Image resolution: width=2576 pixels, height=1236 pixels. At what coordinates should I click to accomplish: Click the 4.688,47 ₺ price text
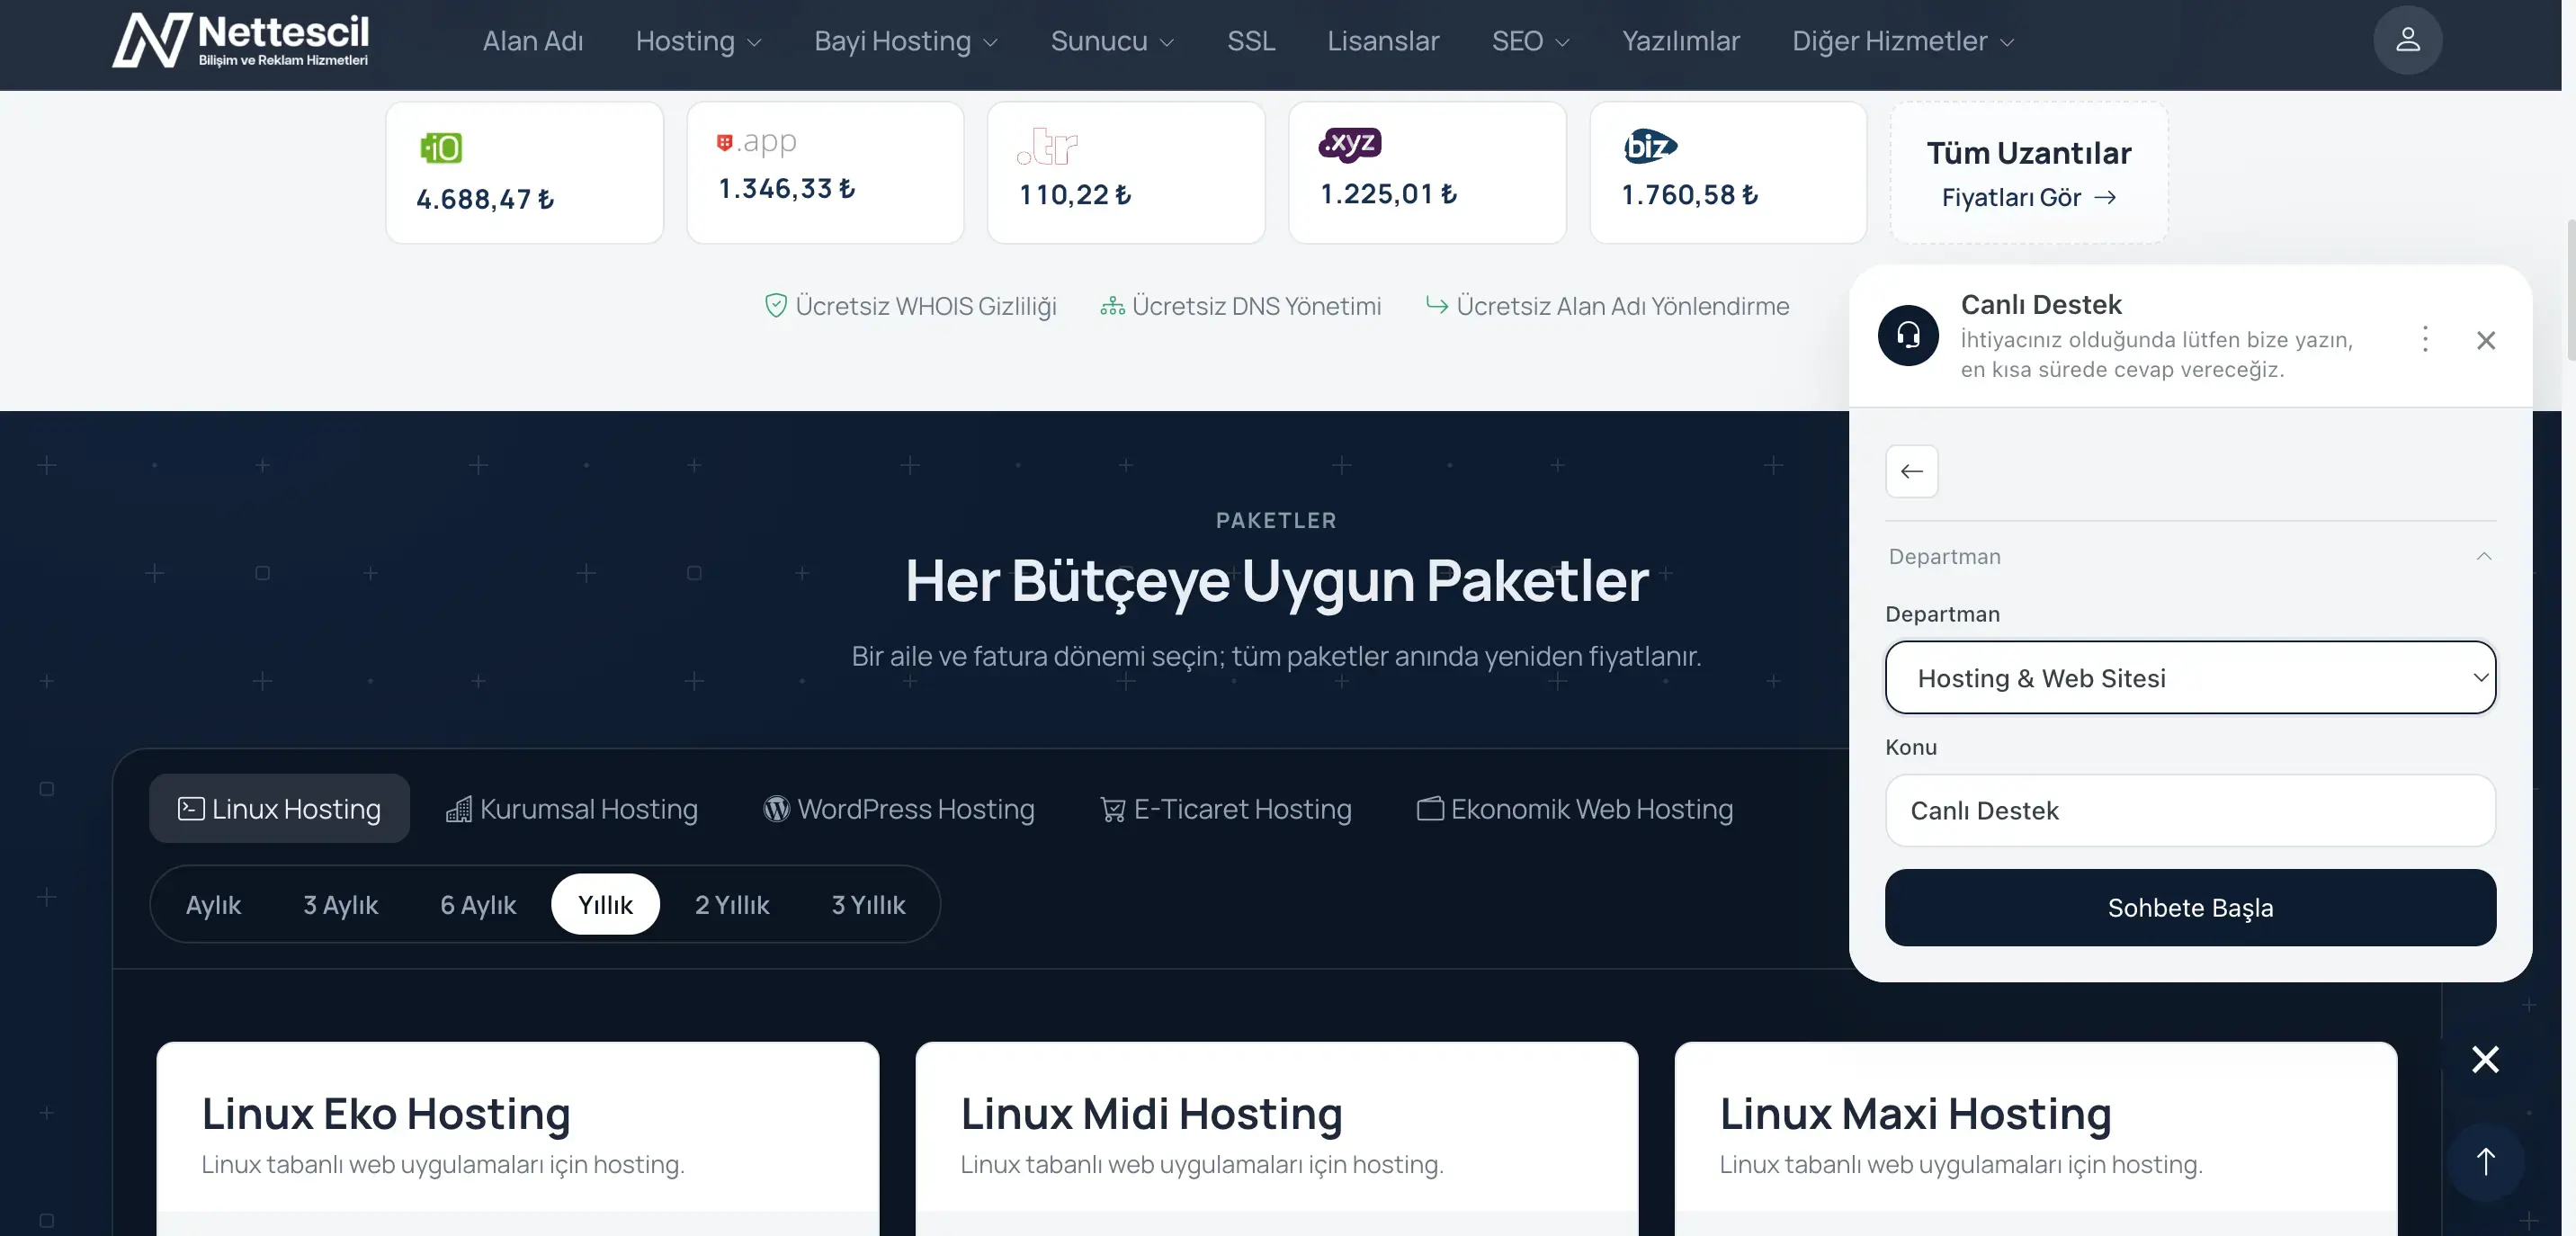(485, 199)
